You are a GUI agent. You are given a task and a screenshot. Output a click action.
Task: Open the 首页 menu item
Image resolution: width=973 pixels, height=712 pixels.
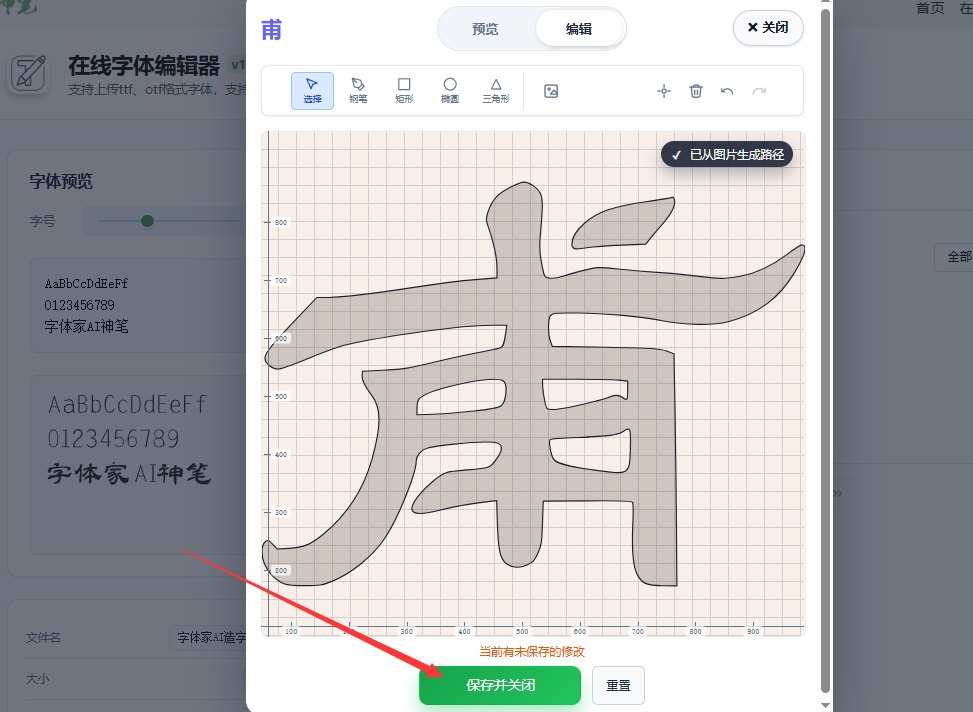[930, 7]
